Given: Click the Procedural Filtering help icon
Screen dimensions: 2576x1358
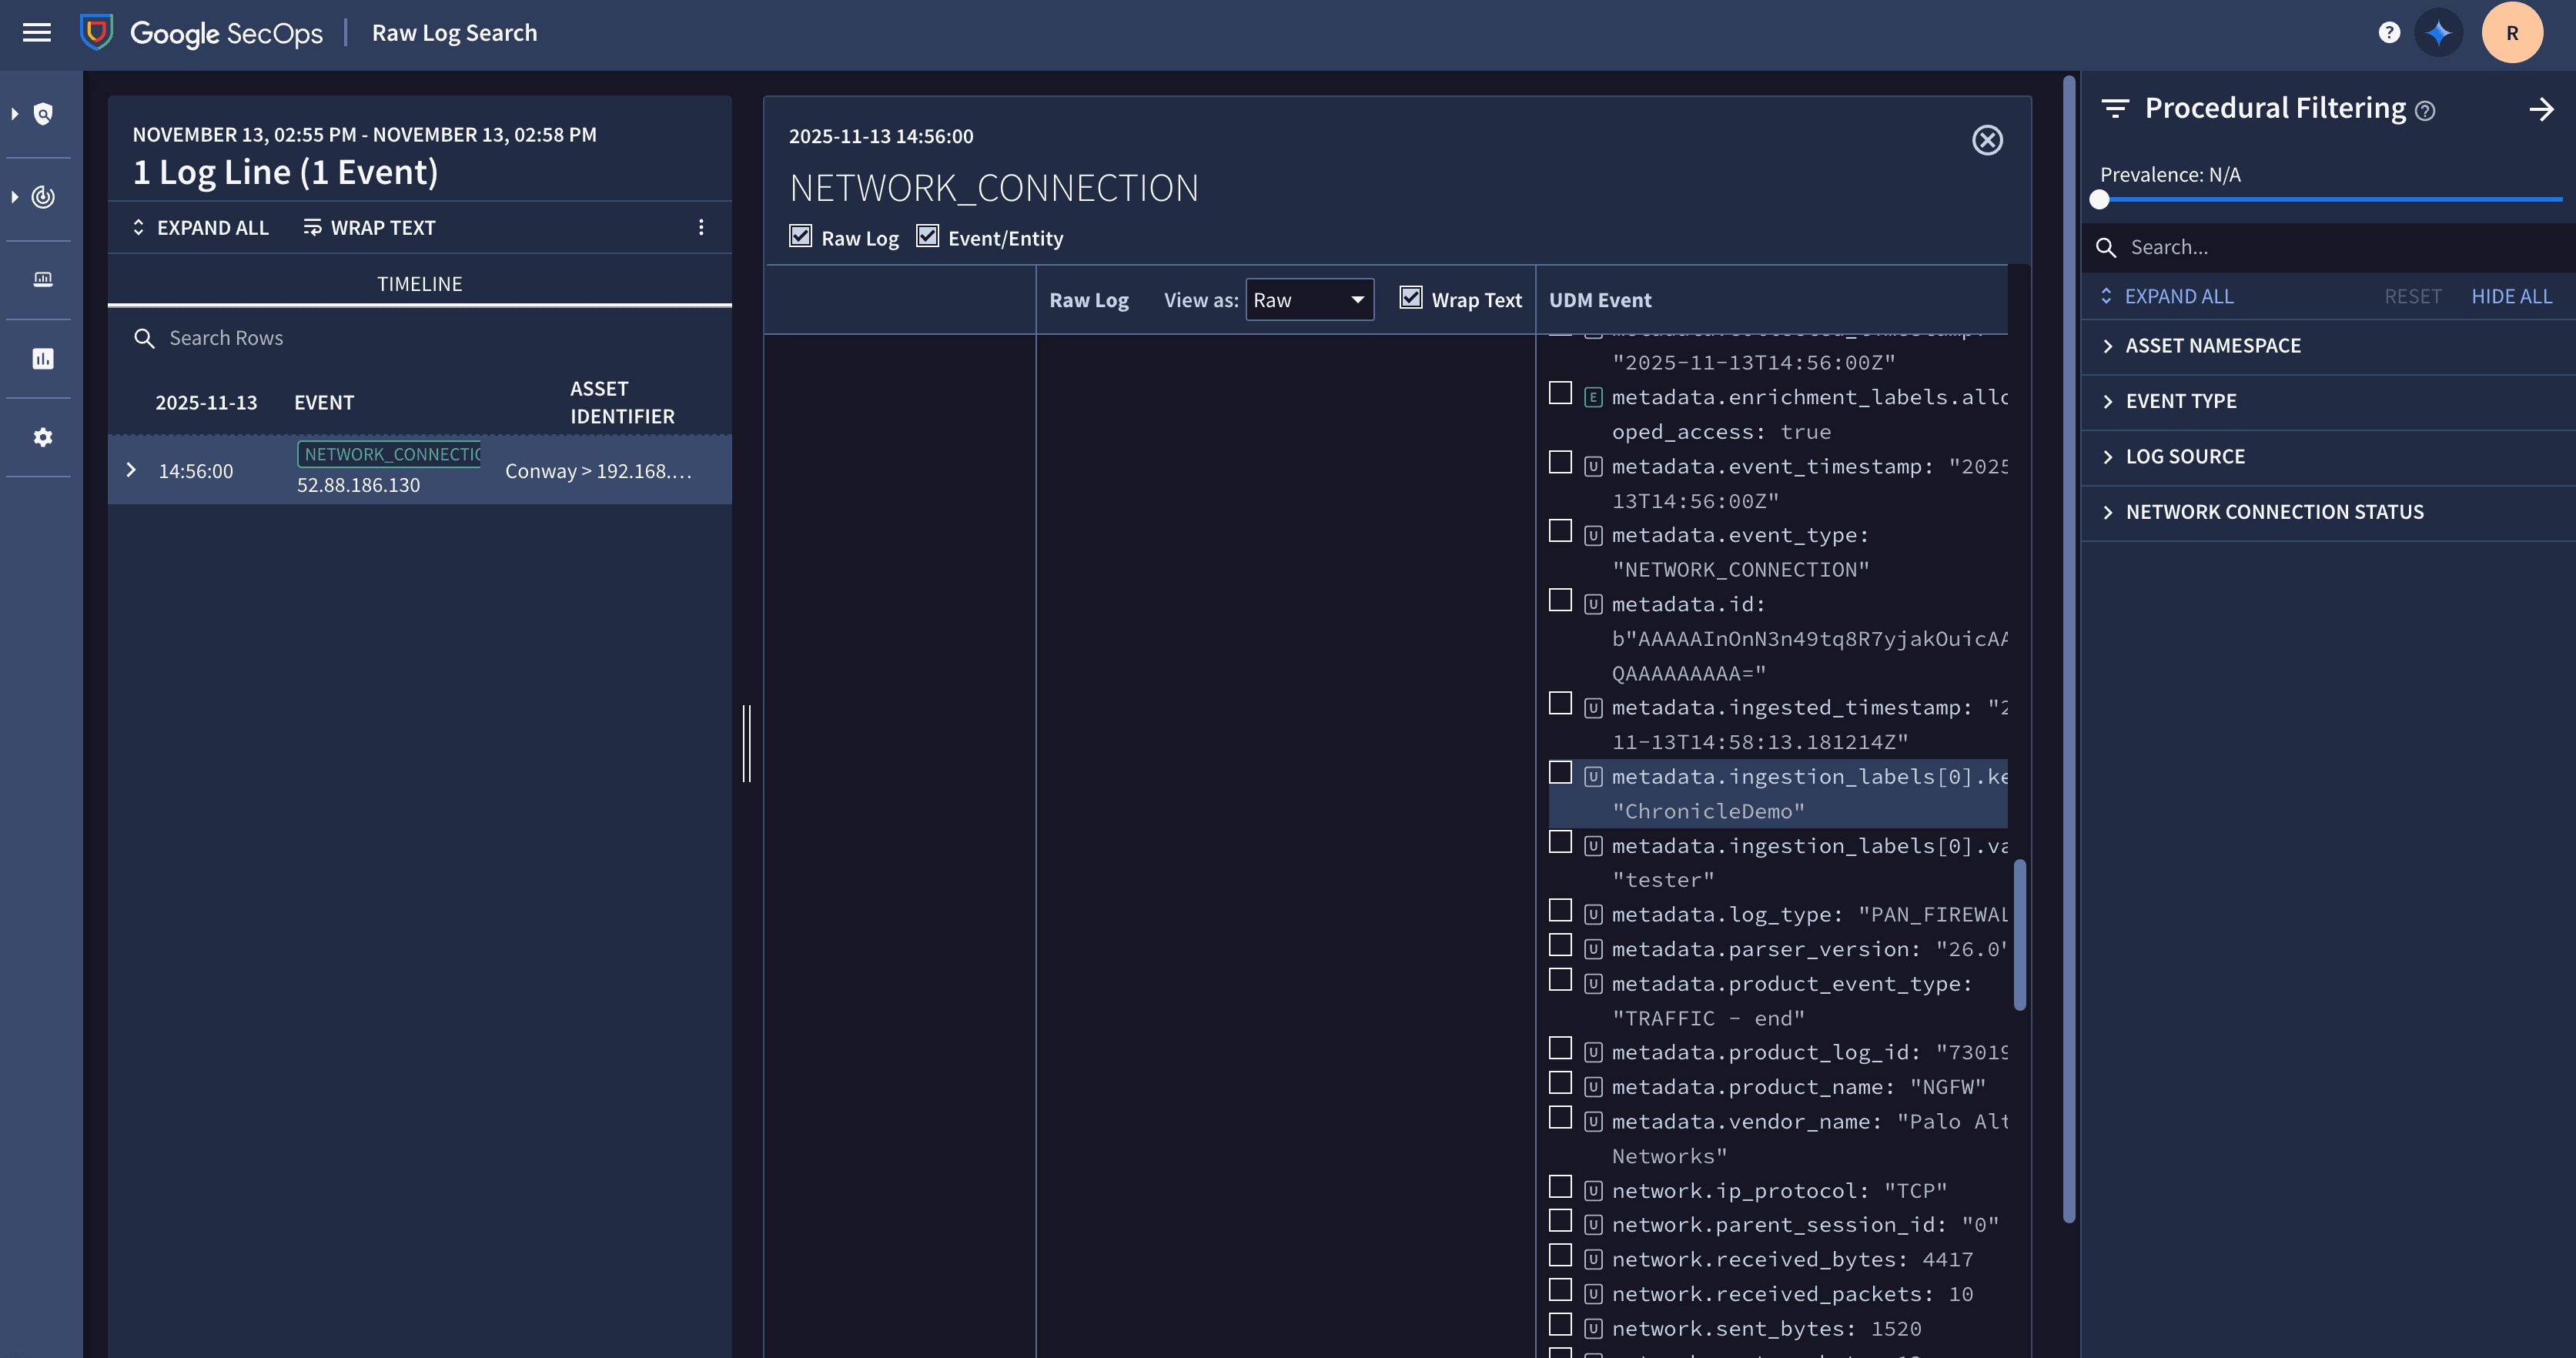Looking at the screenshot, I should [x=2425, y=111].
